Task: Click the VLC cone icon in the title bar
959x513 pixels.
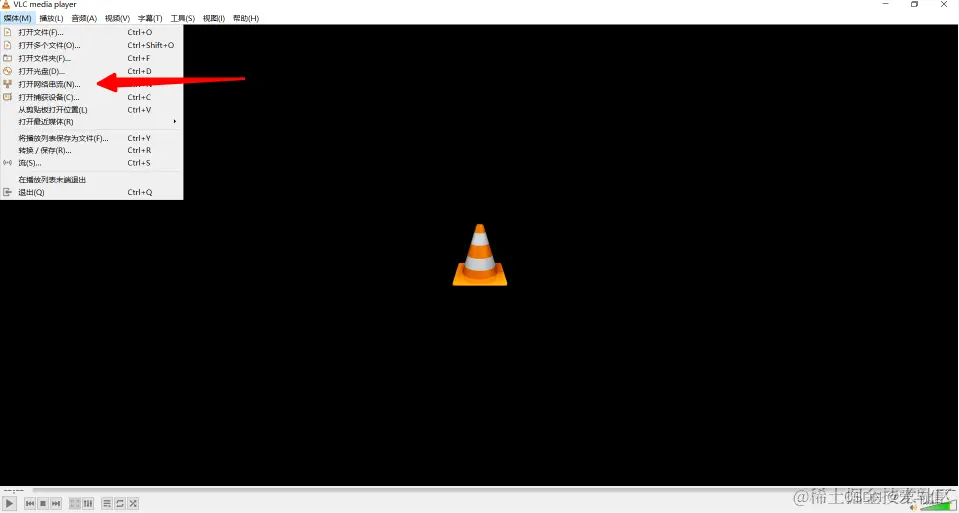Action: point(6,5)
